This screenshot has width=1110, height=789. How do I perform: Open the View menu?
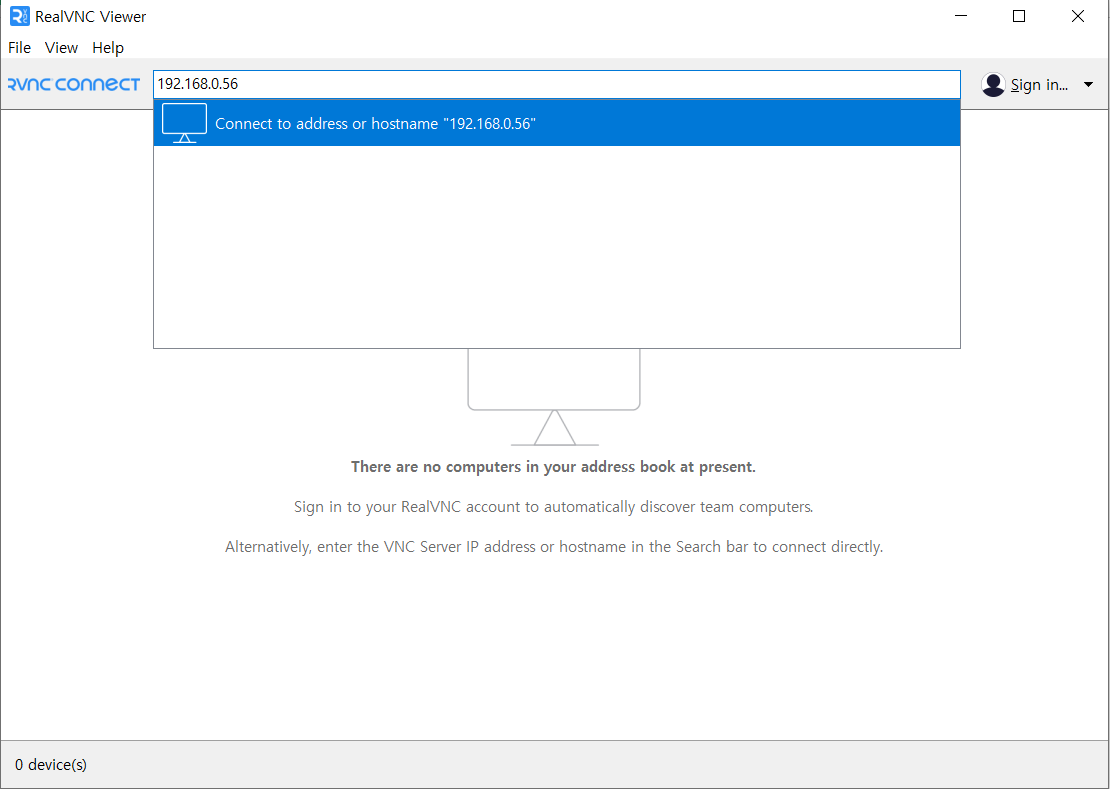pyautogui.click(x=61, y=47)
